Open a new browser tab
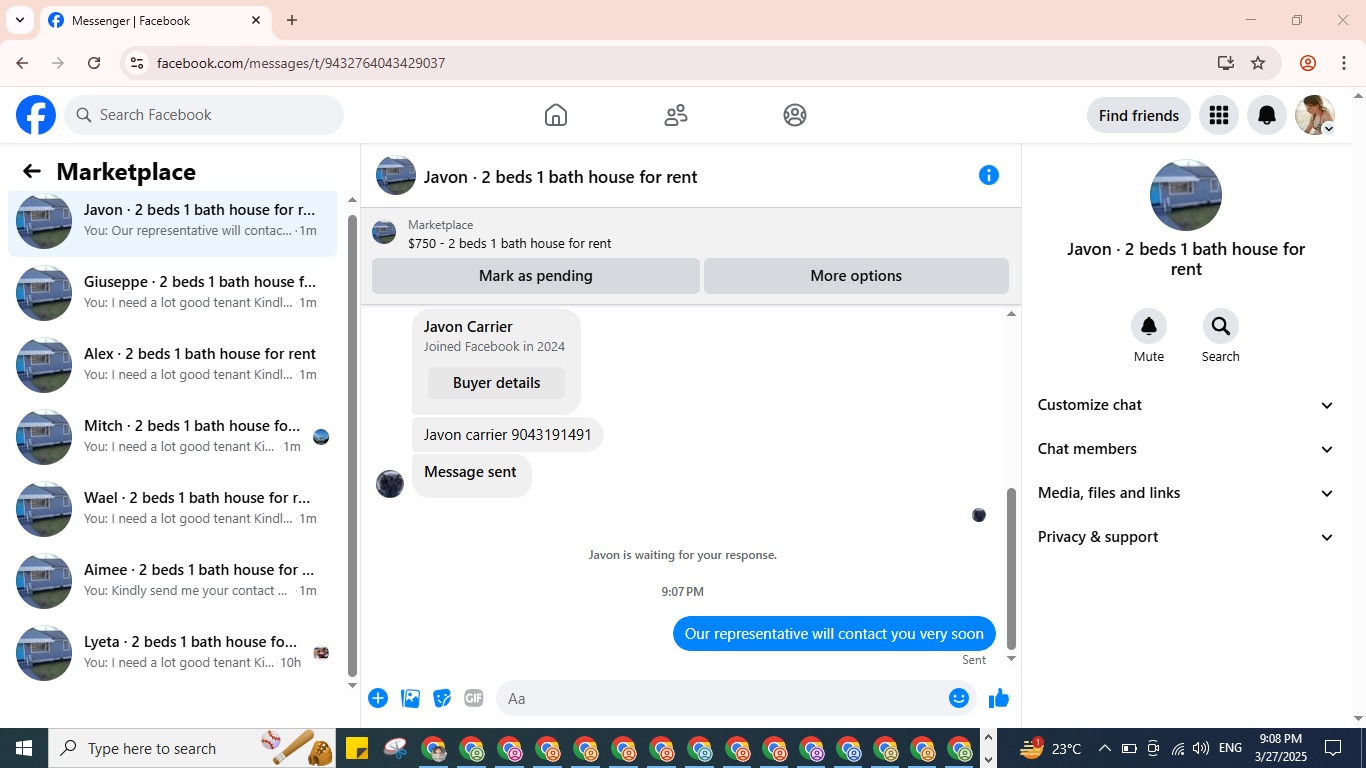 [x=292, y=20]
